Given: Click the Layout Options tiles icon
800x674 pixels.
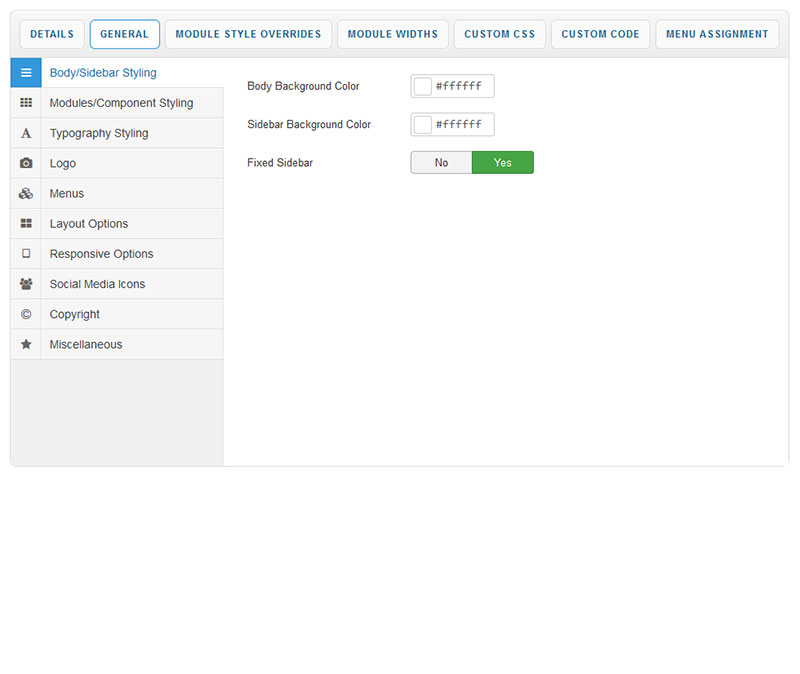Looking at the screenshot, I should 26,224.
